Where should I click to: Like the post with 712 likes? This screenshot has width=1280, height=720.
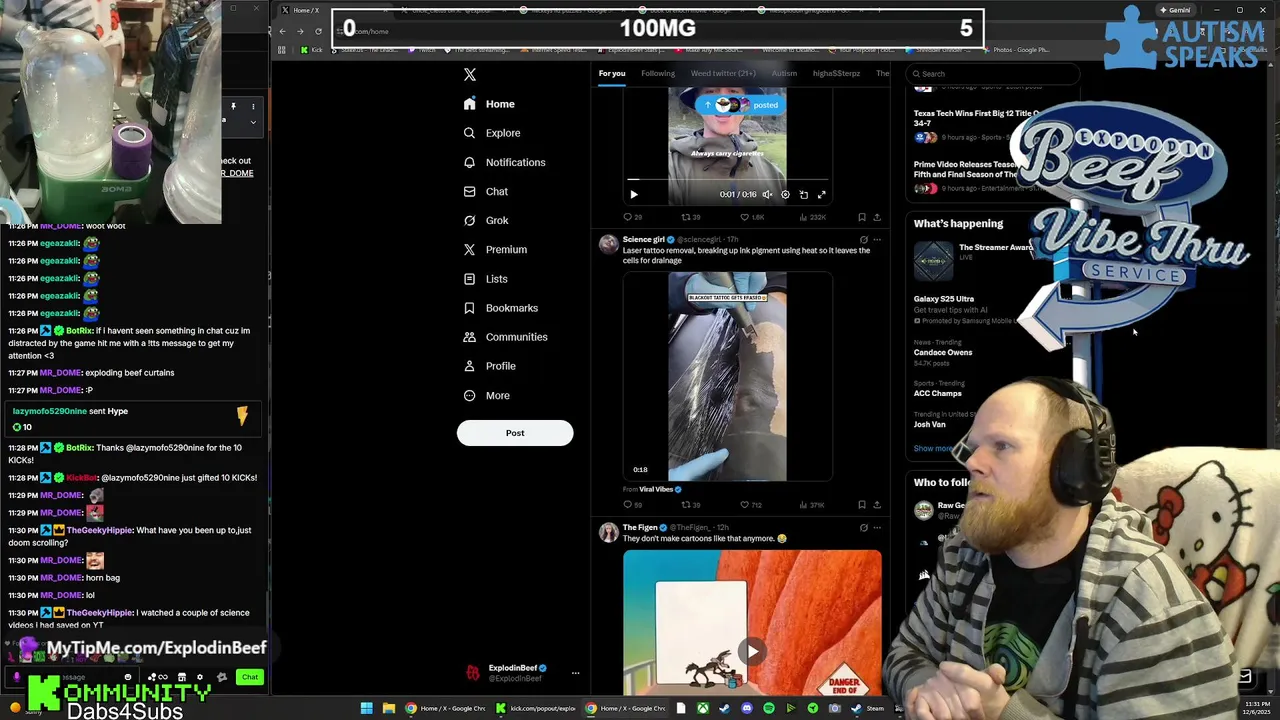[x=750, y=505]
